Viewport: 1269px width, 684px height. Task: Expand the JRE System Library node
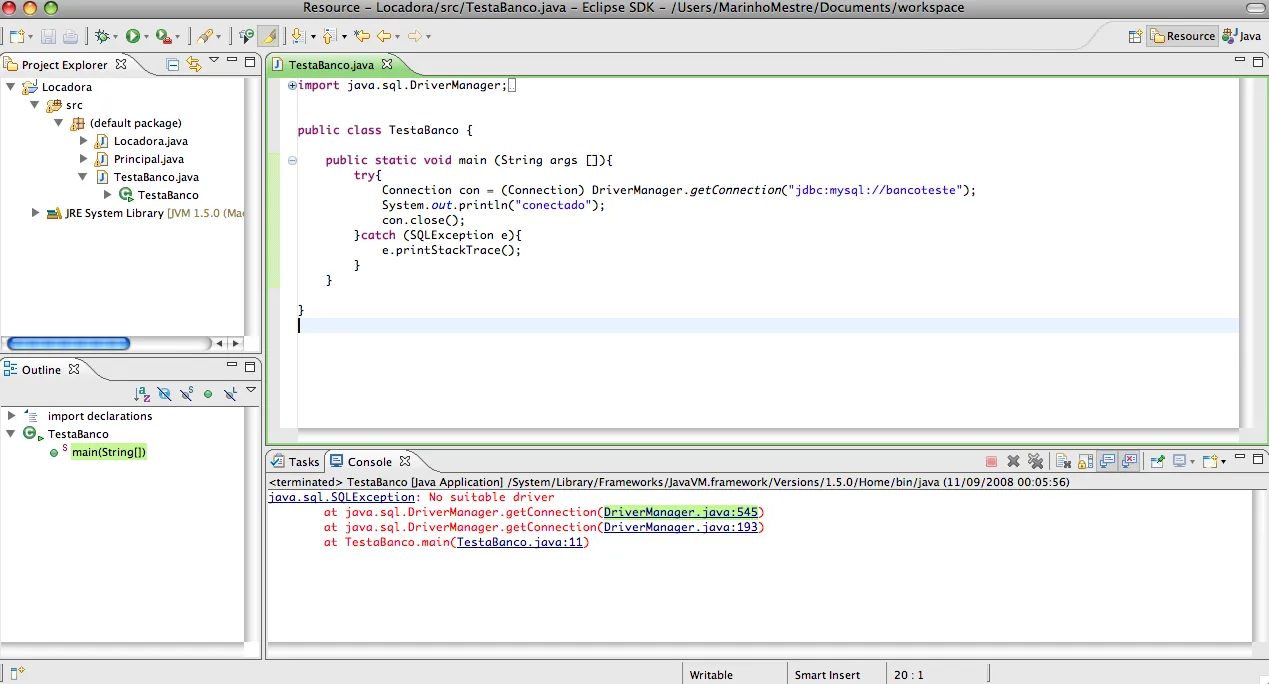point(36,213)
